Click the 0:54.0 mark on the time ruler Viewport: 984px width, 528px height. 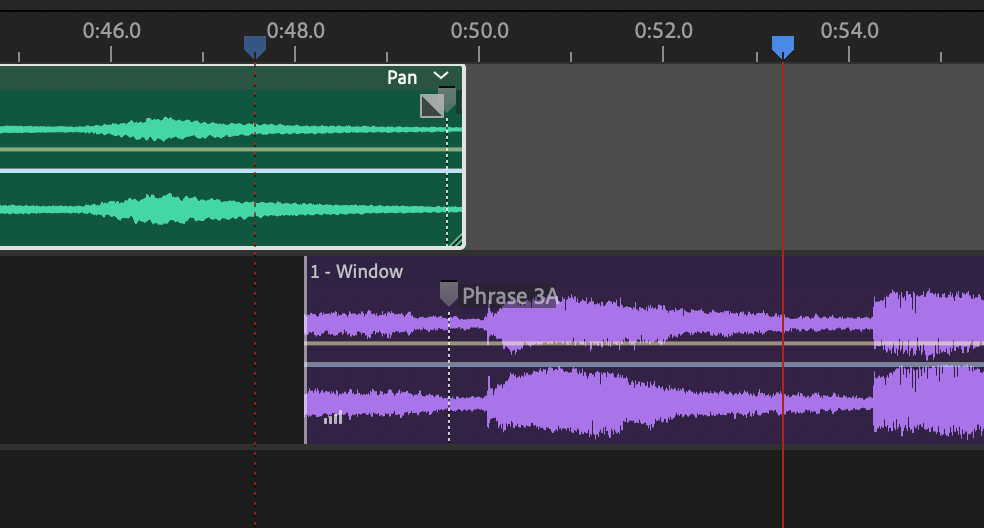tap(849, 31)
